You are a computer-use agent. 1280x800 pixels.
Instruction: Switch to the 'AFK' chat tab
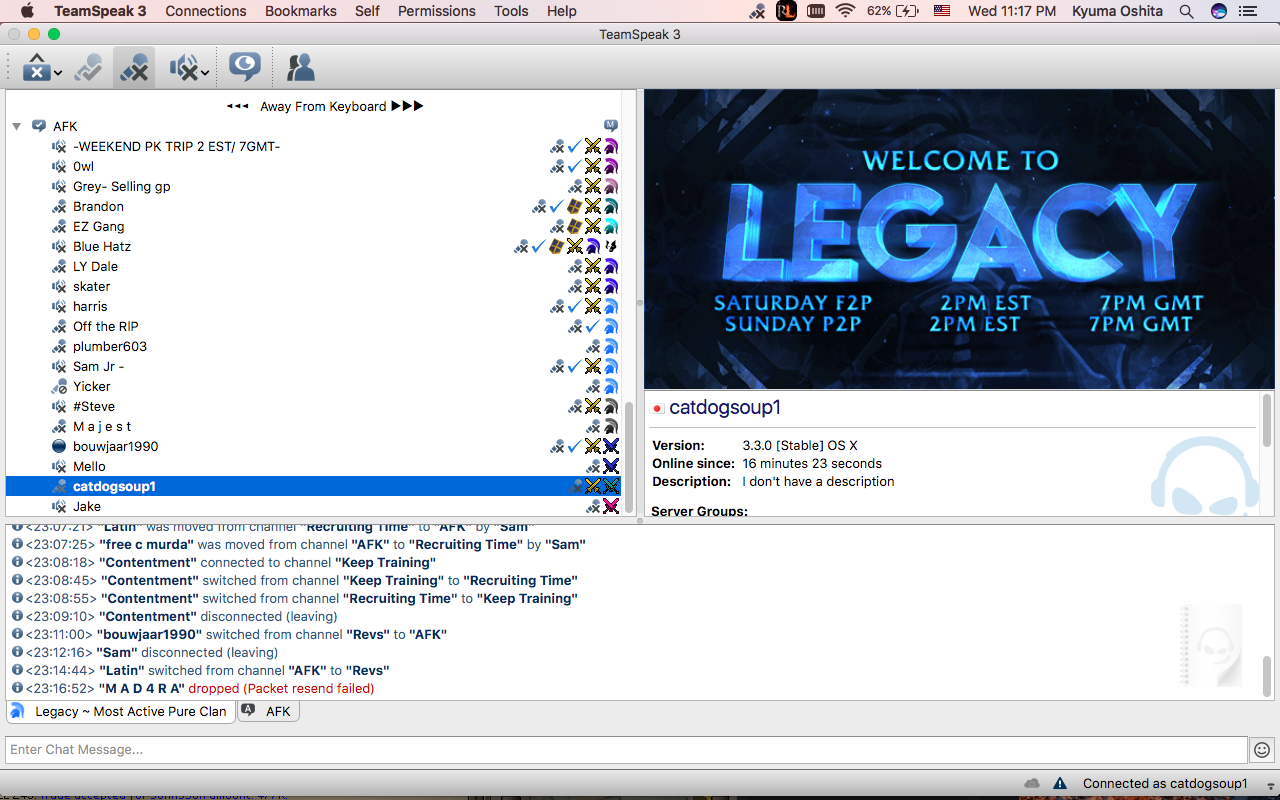click(268, 712)
